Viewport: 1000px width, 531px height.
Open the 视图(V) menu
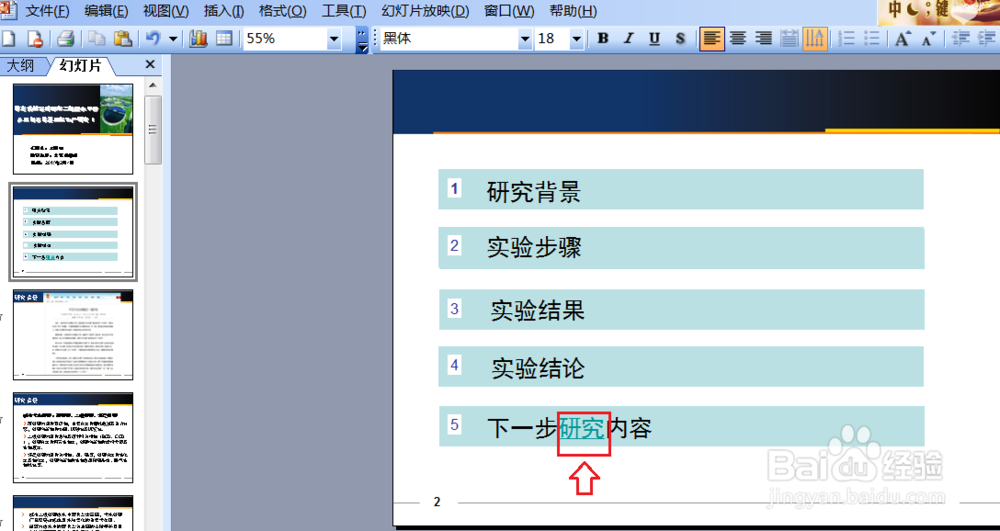click(x=166, y=11)
